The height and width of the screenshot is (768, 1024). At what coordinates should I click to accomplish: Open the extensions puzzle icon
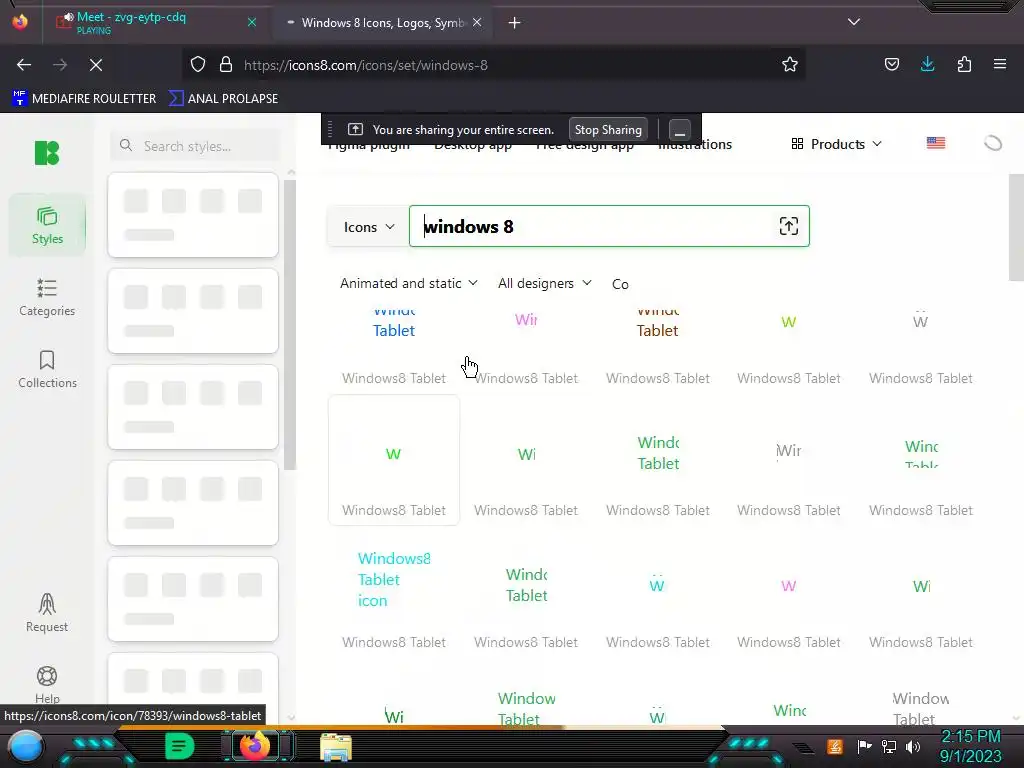[964, 64]
